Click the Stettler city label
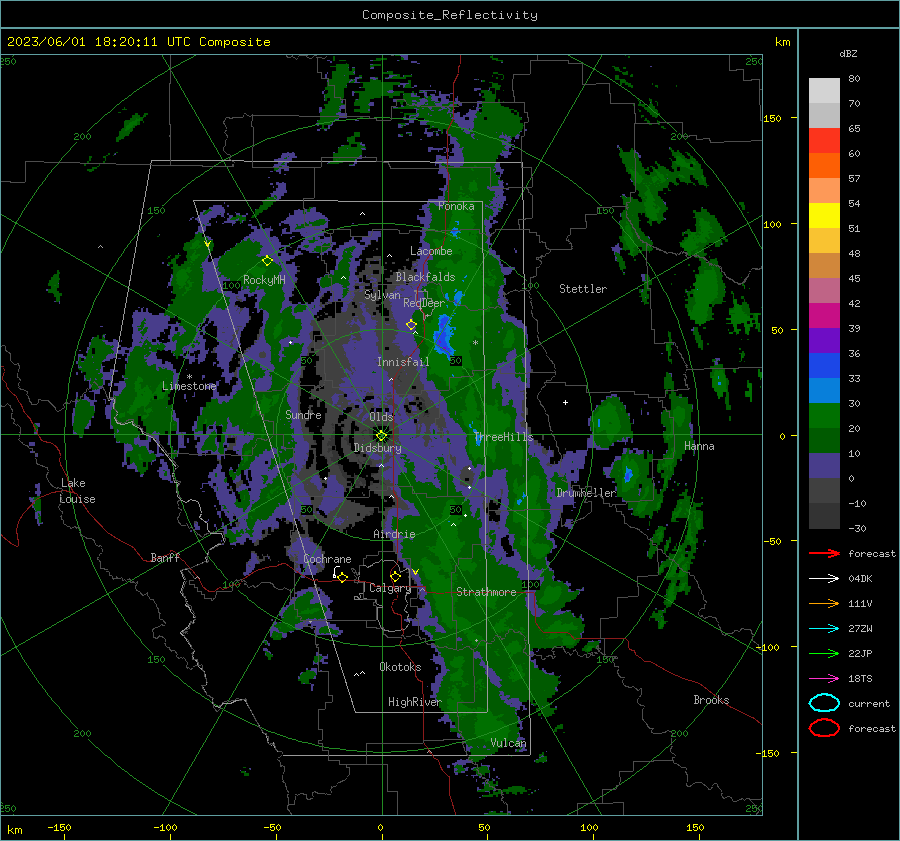This screenshot has width=900, height=841. pos(583,289)
